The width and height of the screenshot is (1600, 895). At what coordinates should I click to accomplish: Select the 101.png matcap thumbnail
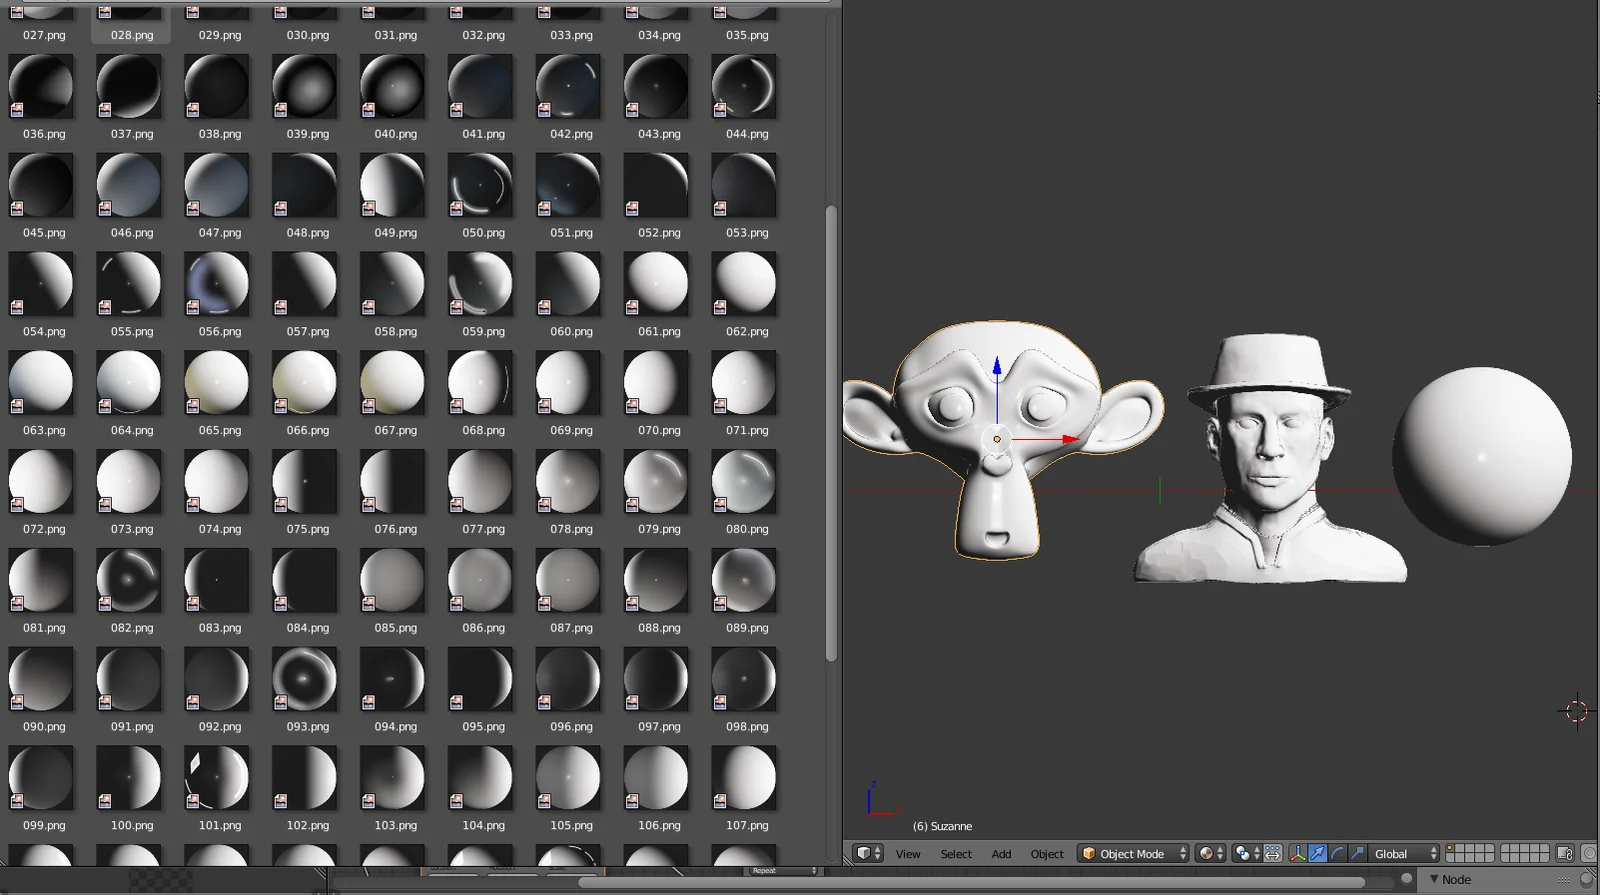217,778
